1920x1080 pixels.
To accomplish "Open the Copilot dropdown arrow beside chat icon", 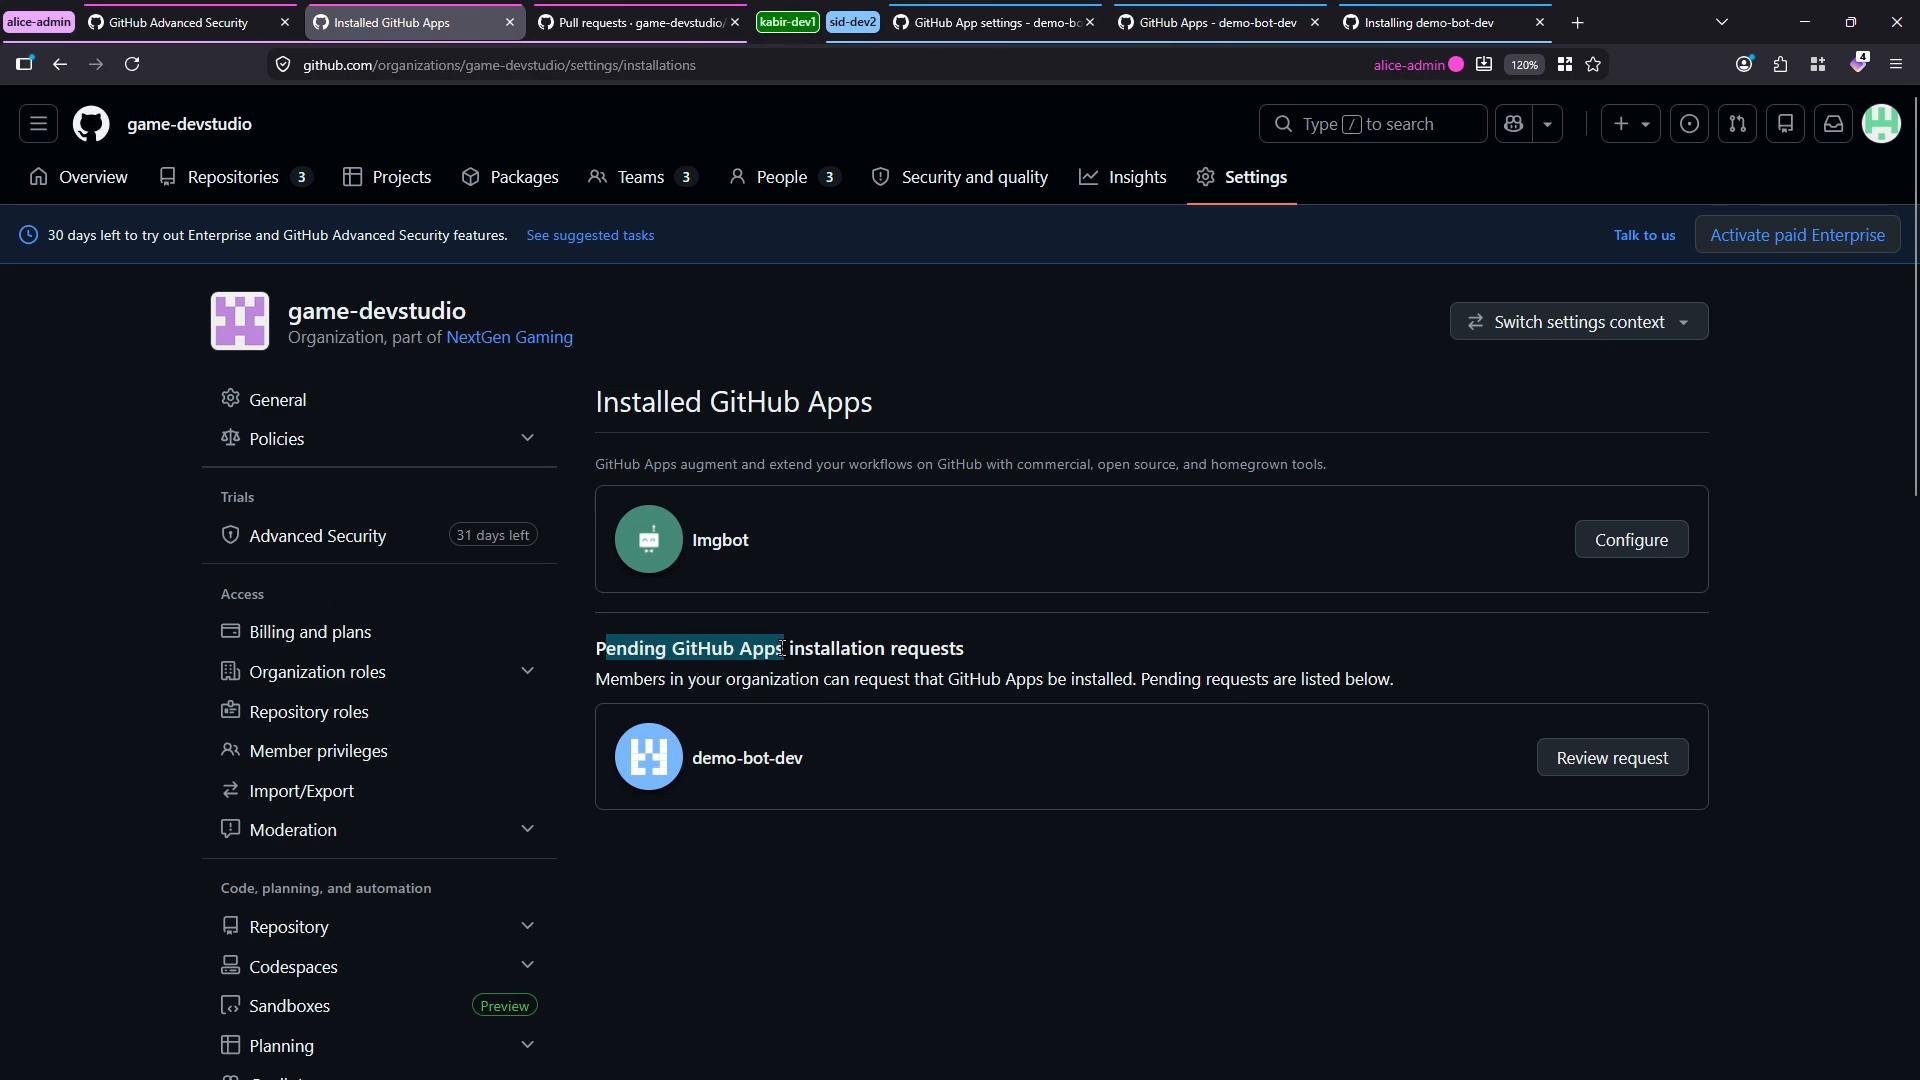I will (1547, 124).
